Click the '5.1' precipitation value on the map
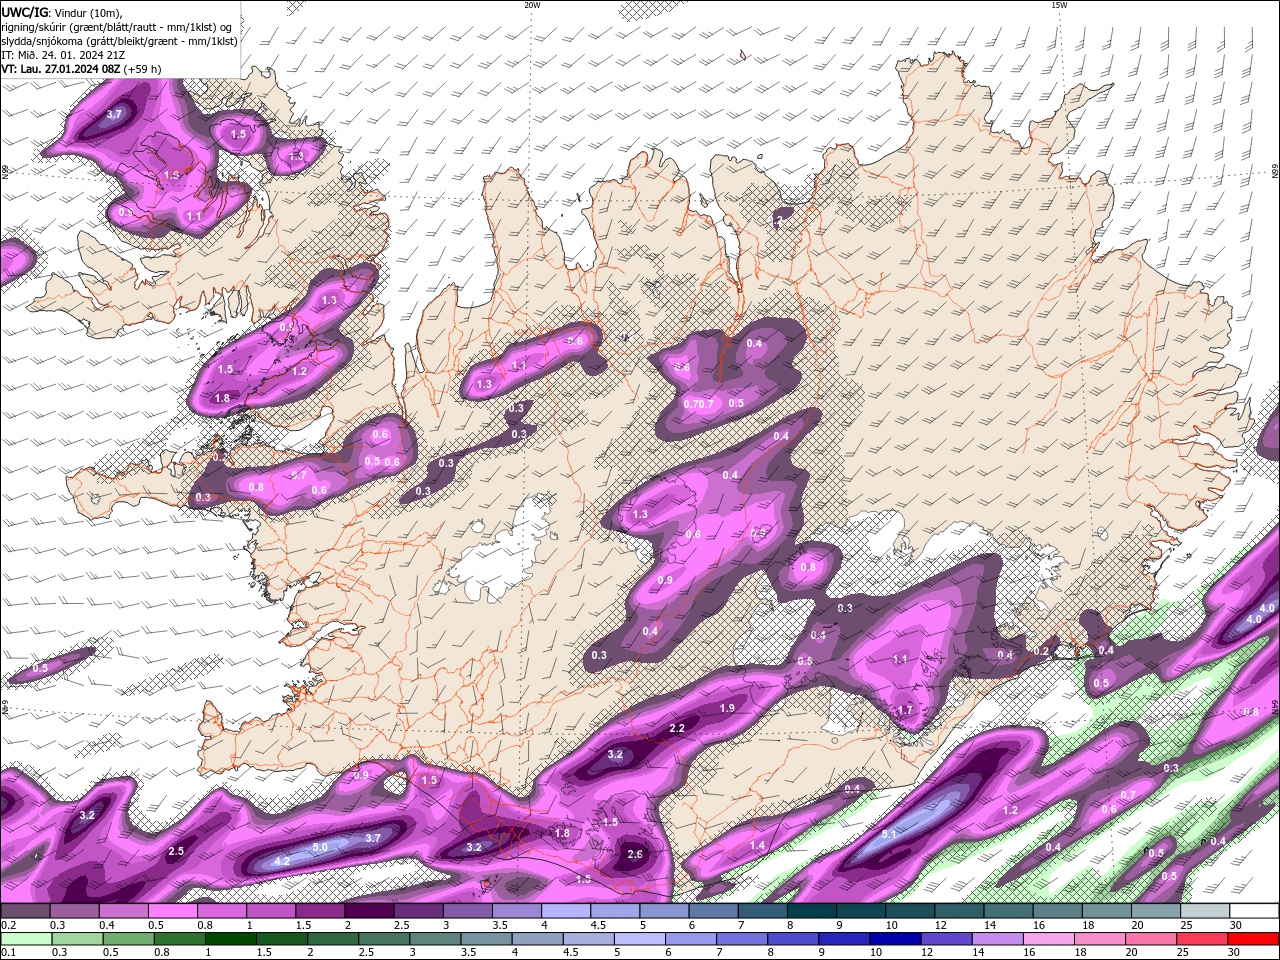 pyautogui.click(x=889, y=832)
